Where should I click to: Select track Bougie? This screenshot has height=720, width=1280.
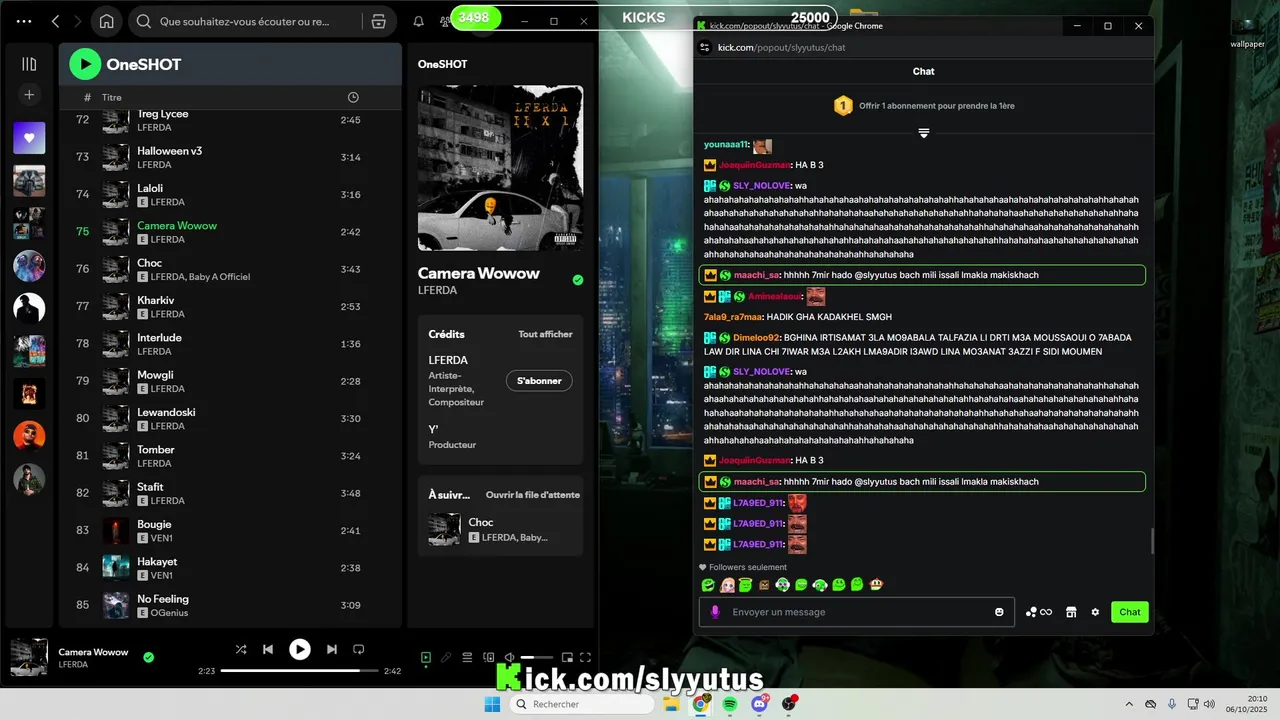230,530
